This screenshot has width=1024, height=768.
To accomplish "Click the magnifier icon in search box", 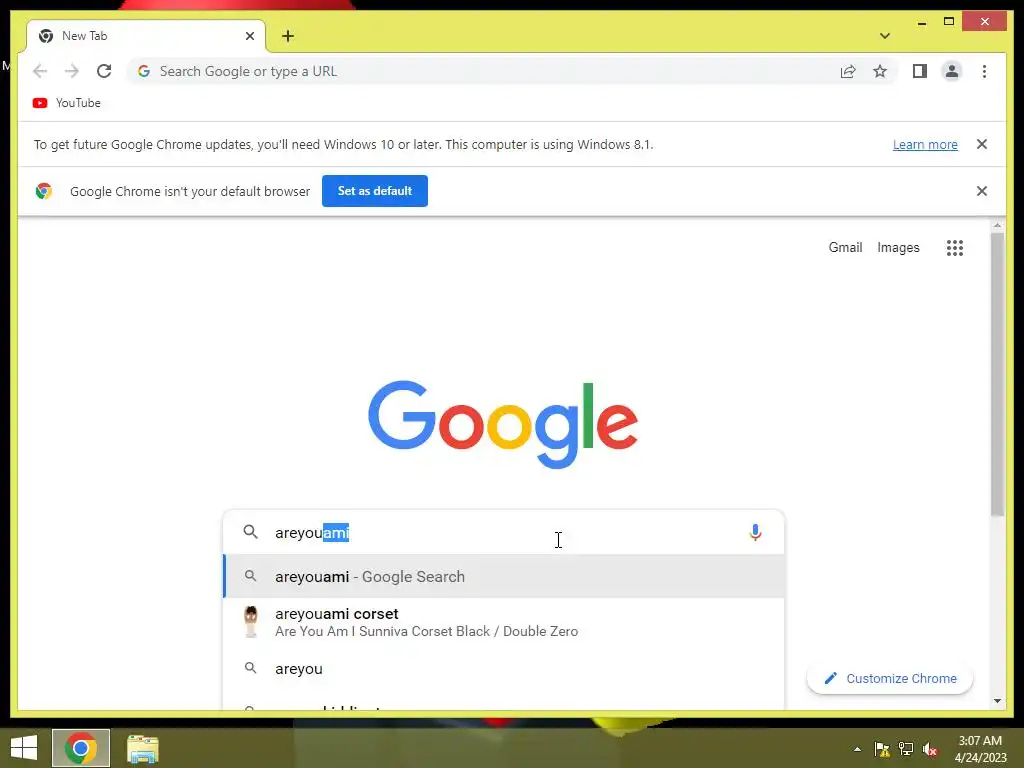I will point(251,532).
